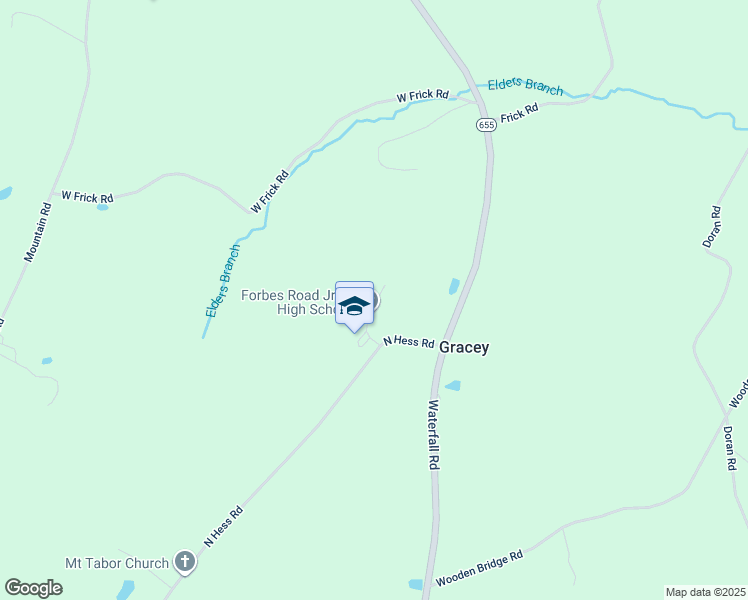Viewport: 748px width, 600px height.
Task: Click the lower Doran Rd label
Action: pos(729,448)
